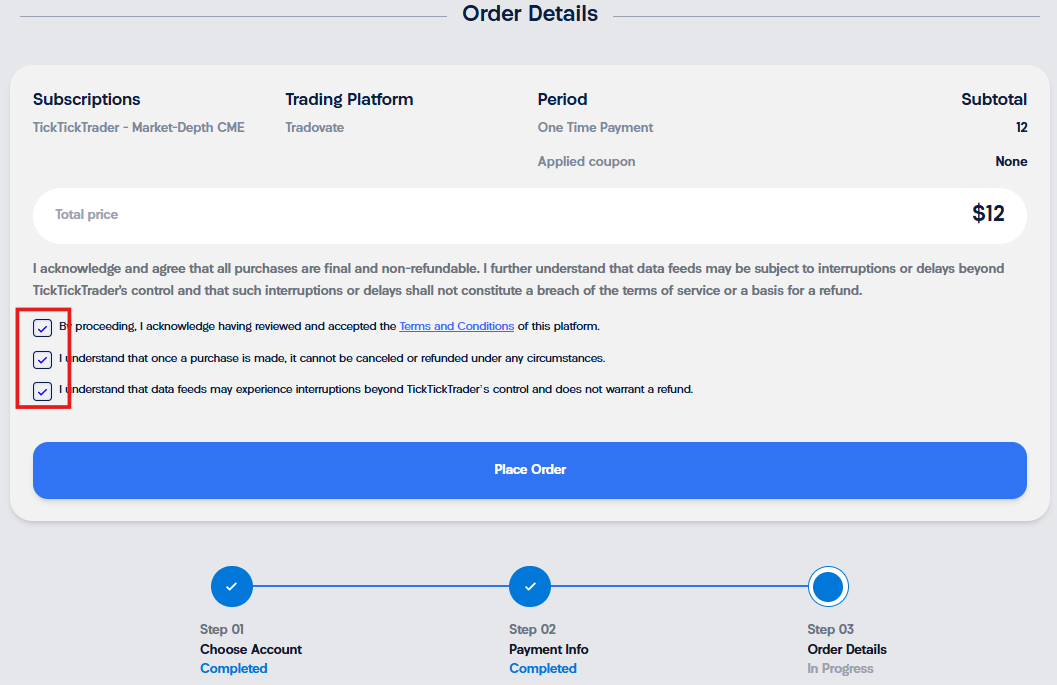Open the Terms and Conditions link
The image size is (1057, 685).
pos(456,326)
